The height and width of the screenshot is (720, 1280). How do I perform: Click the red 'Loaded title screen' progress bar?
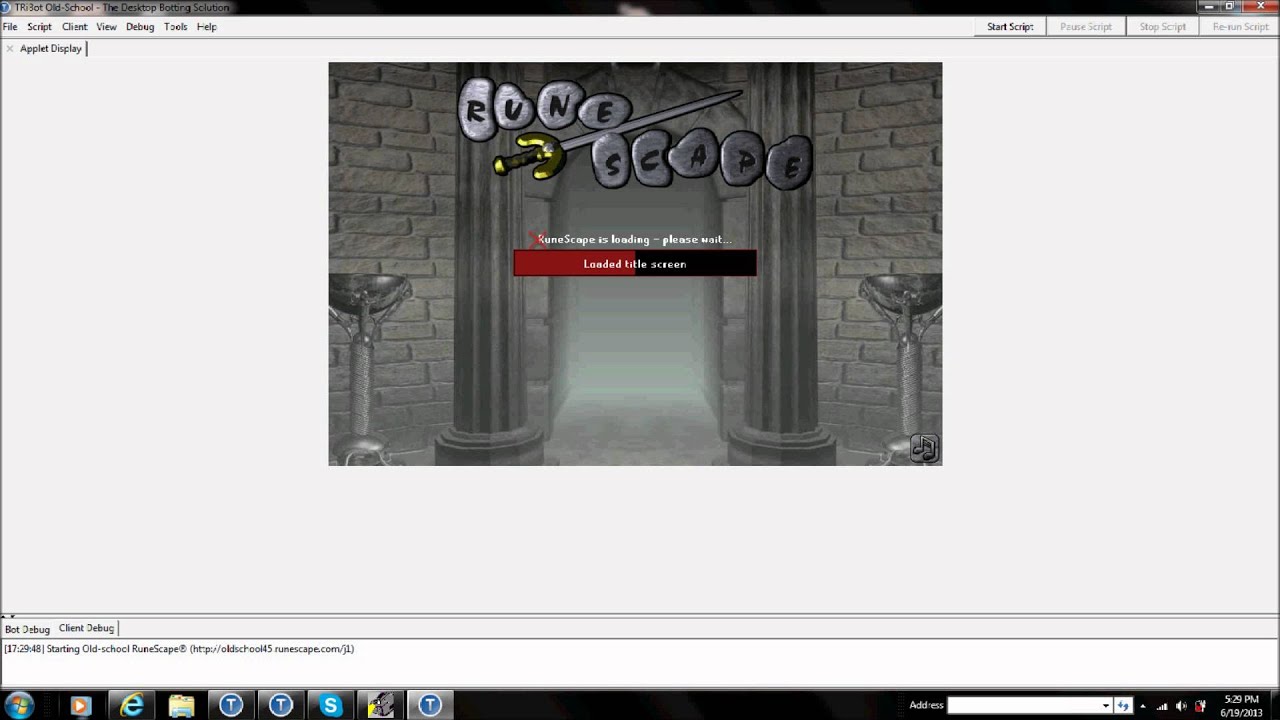point(635,264)
